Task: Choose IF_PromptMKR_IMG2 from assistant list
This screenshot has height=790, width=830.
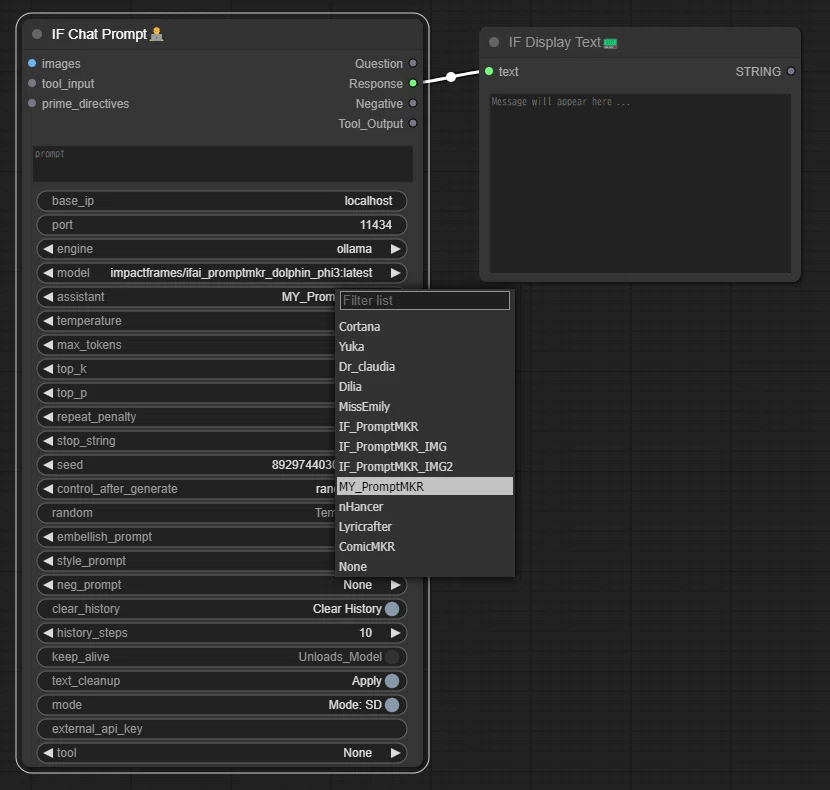Action: click(425, 466)
